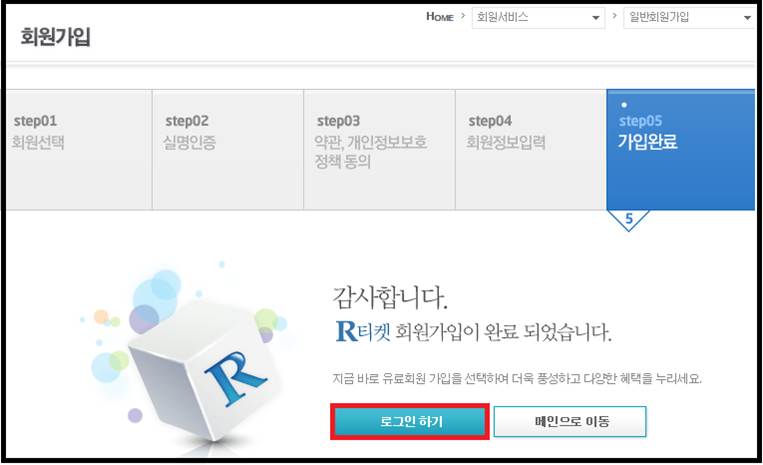
Task: Open the 회원서비스 dropdown
Action: click(538, 18)
